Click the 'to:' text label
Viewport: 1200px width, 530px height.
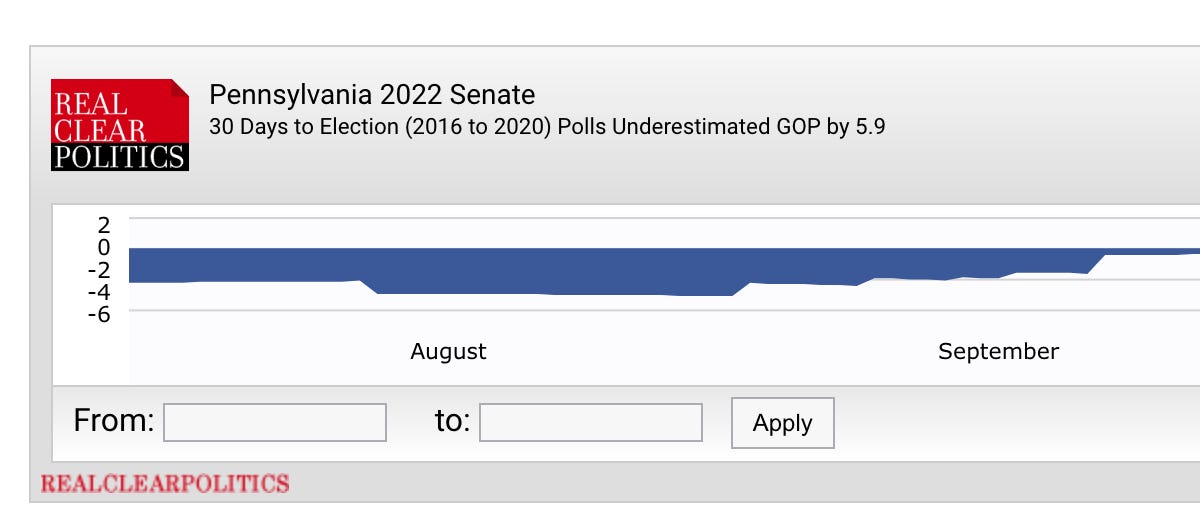click(x=452, y=422)
